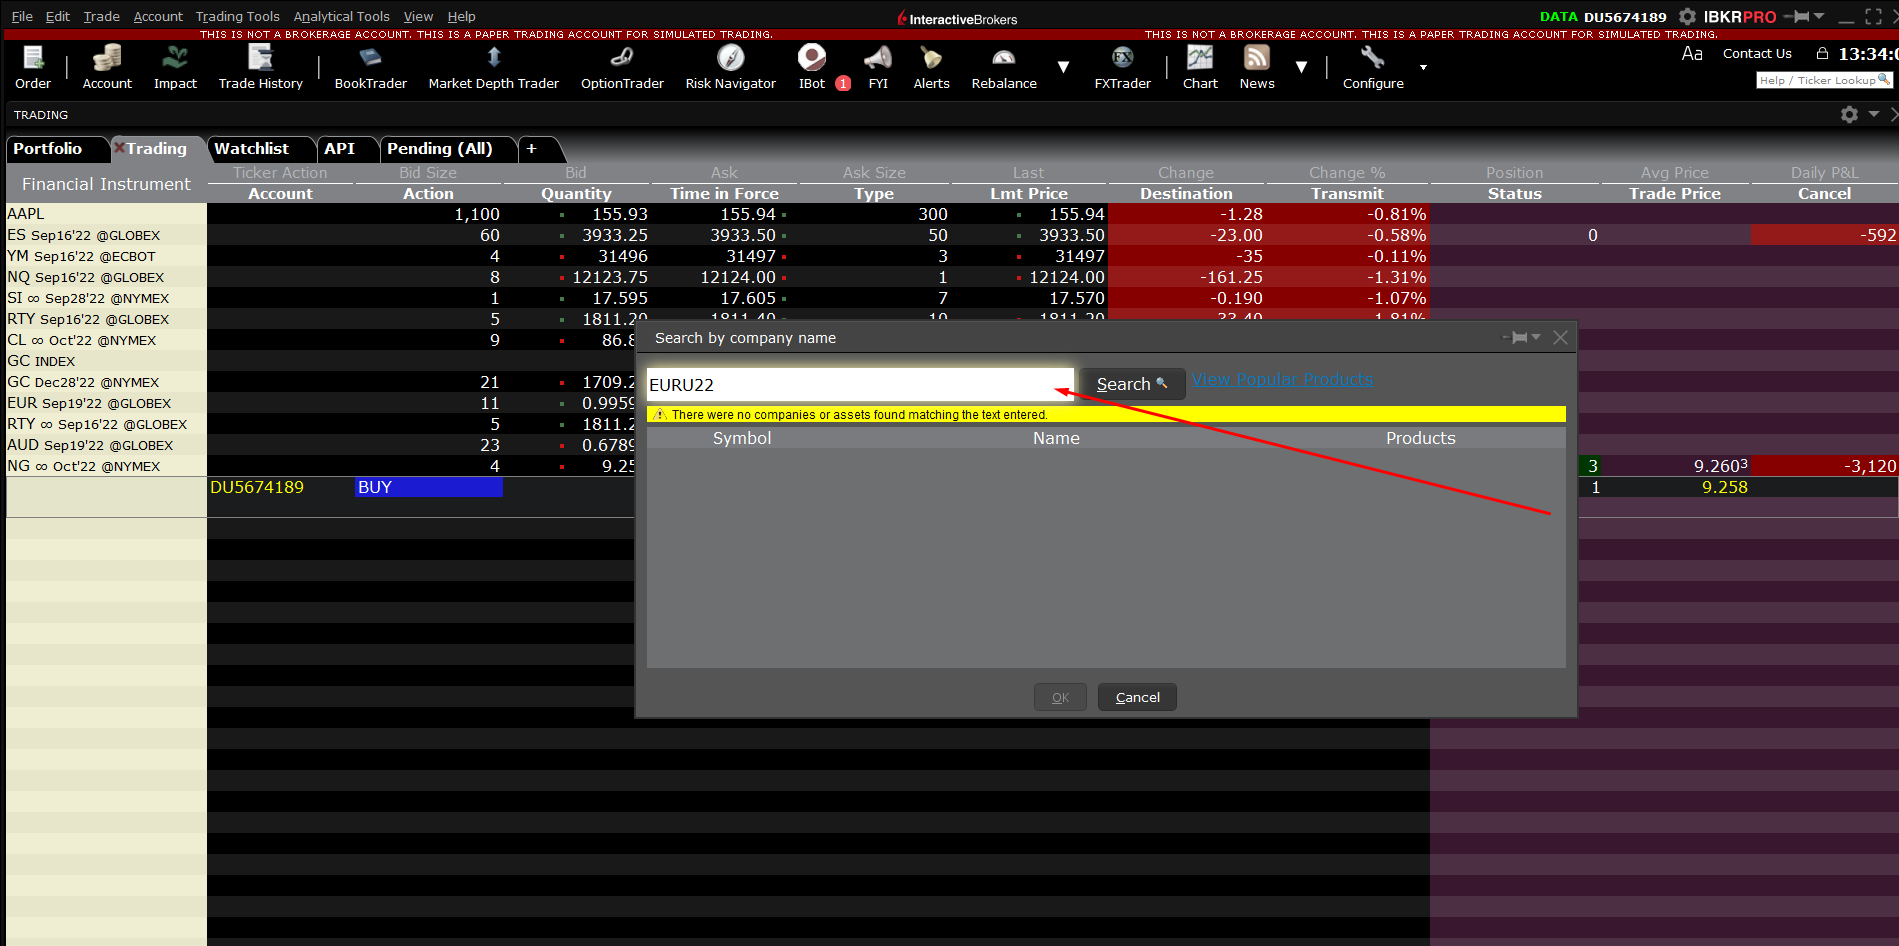The width and height of the screenshot is (1899, 946).
Task: Launch FXTrader from the toolbar
Action: coord(1122,67)
